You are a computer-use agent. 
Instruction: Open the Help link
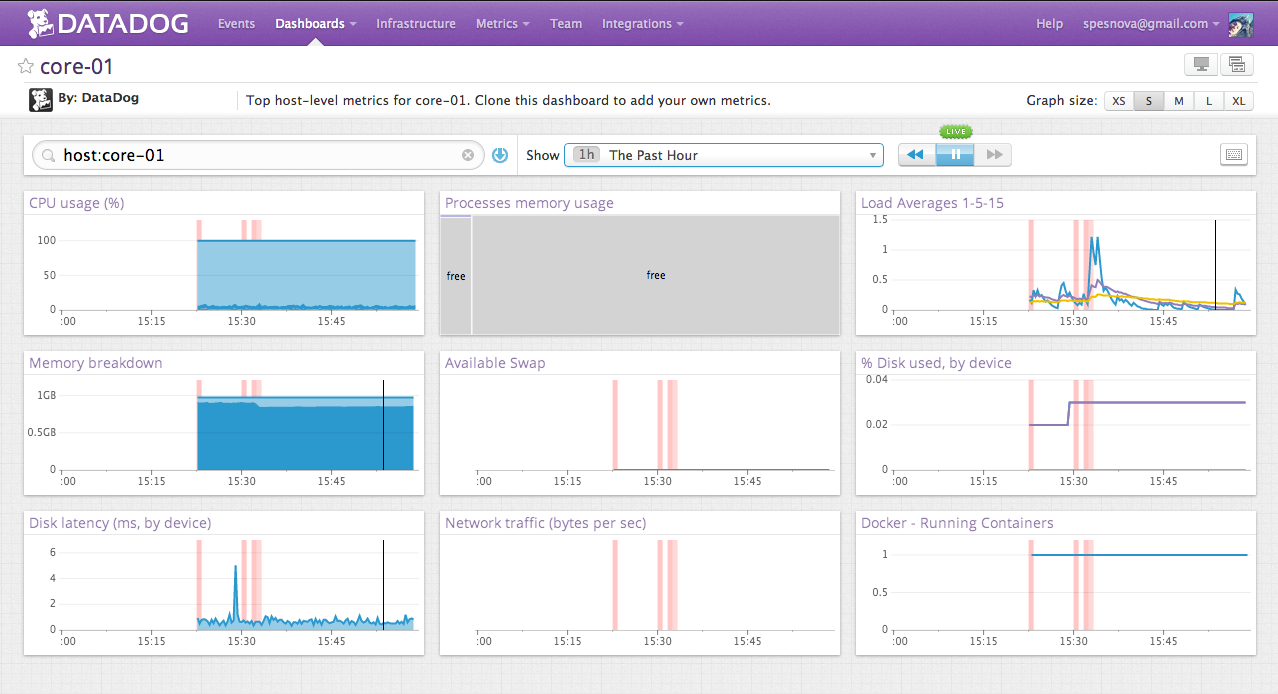click(1049, 23)
